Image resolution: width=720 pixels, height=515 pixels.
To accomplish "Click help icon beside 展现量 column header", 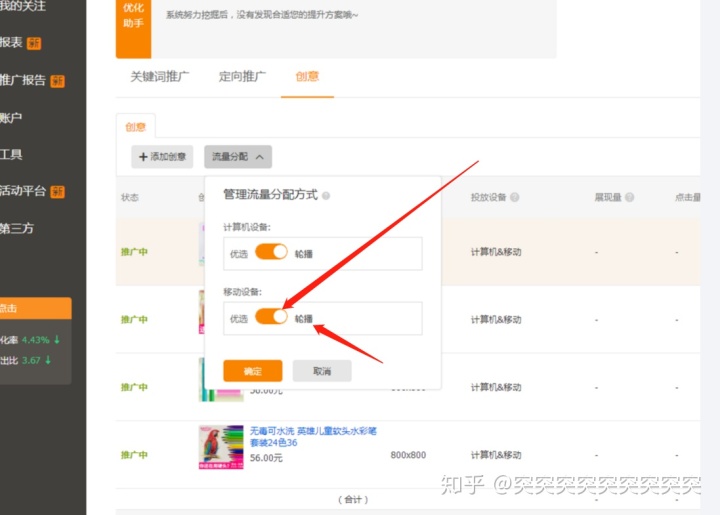I will tap(630, 197).
